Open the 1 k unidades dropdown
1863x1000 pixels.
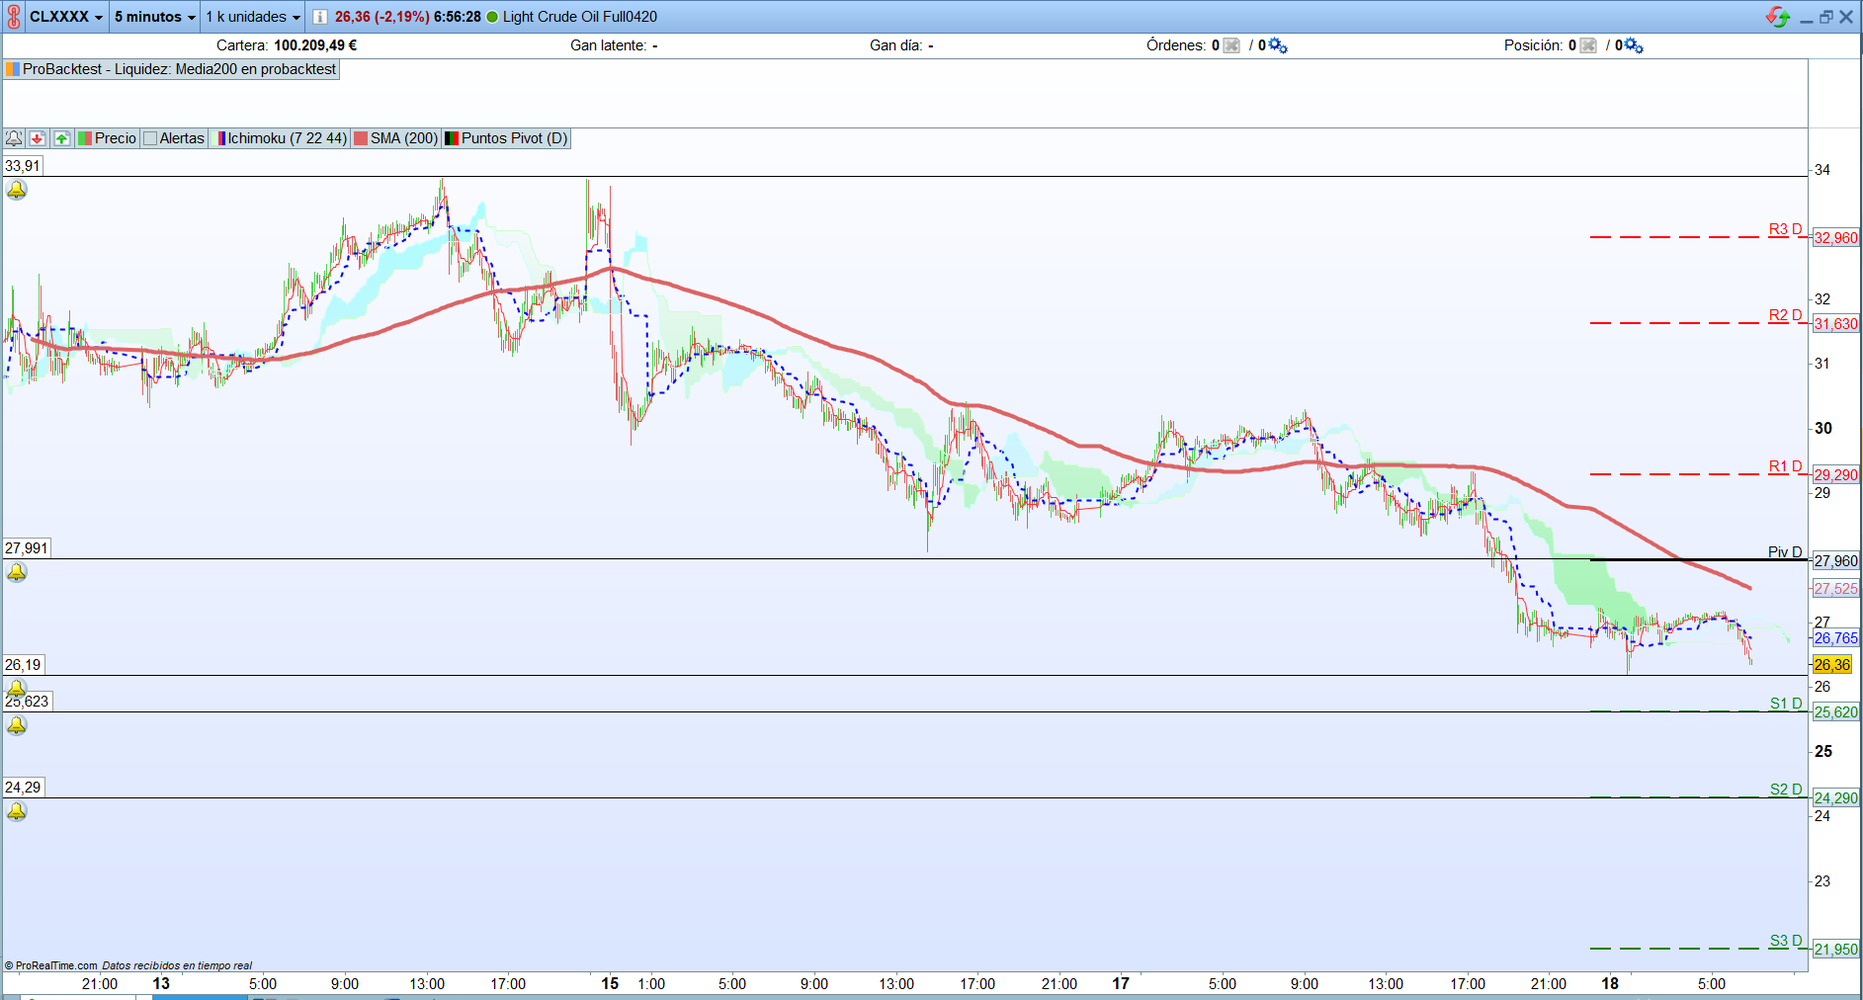pos(253,17)
